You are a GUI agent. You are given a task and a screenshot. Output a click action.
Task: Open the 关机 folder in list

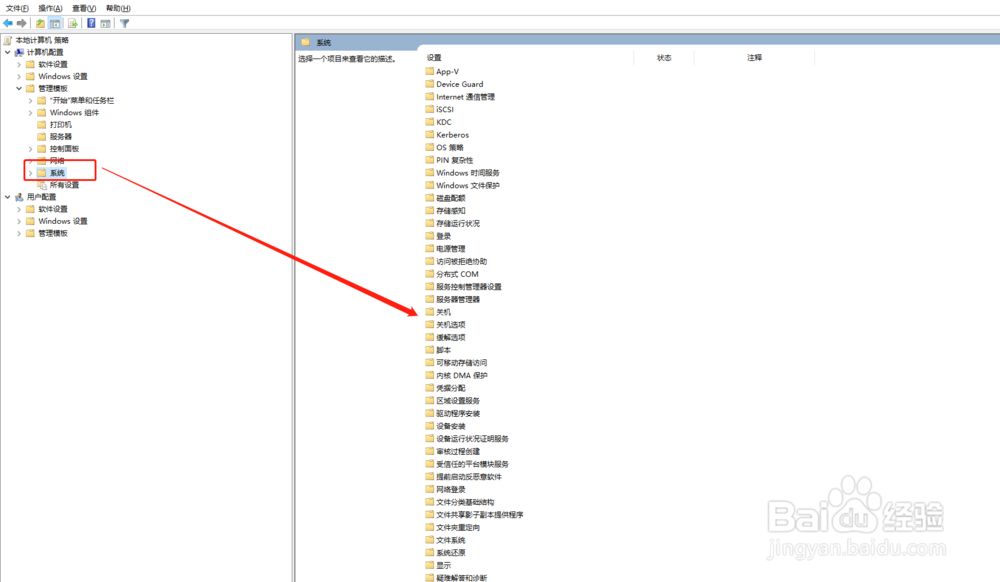(443, 312)
